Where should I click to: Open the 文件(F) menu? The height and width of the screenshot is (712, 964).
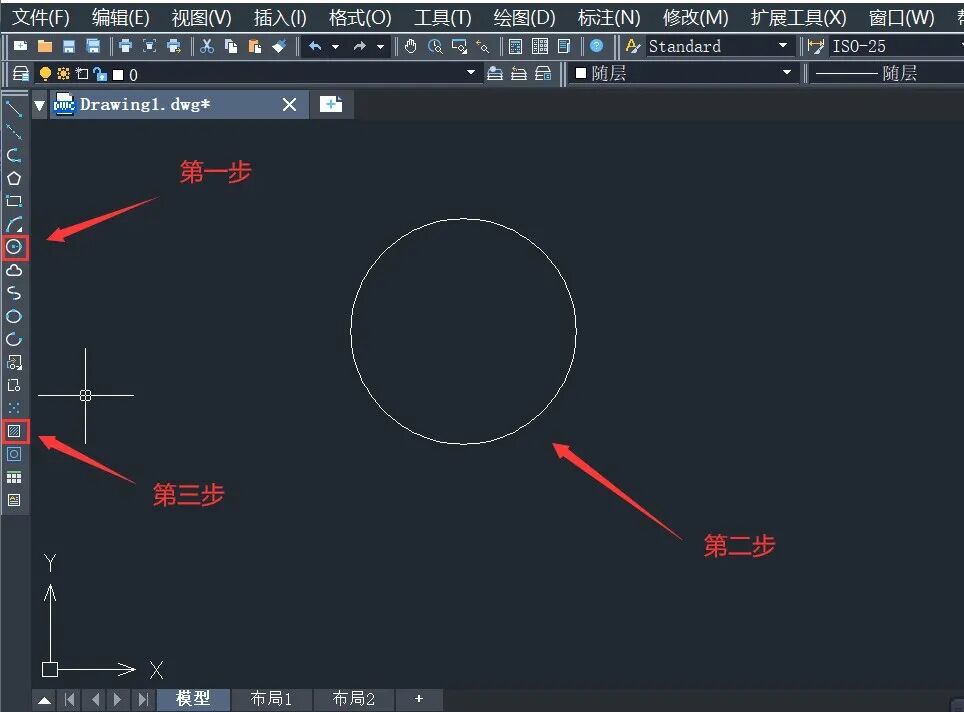41,17
